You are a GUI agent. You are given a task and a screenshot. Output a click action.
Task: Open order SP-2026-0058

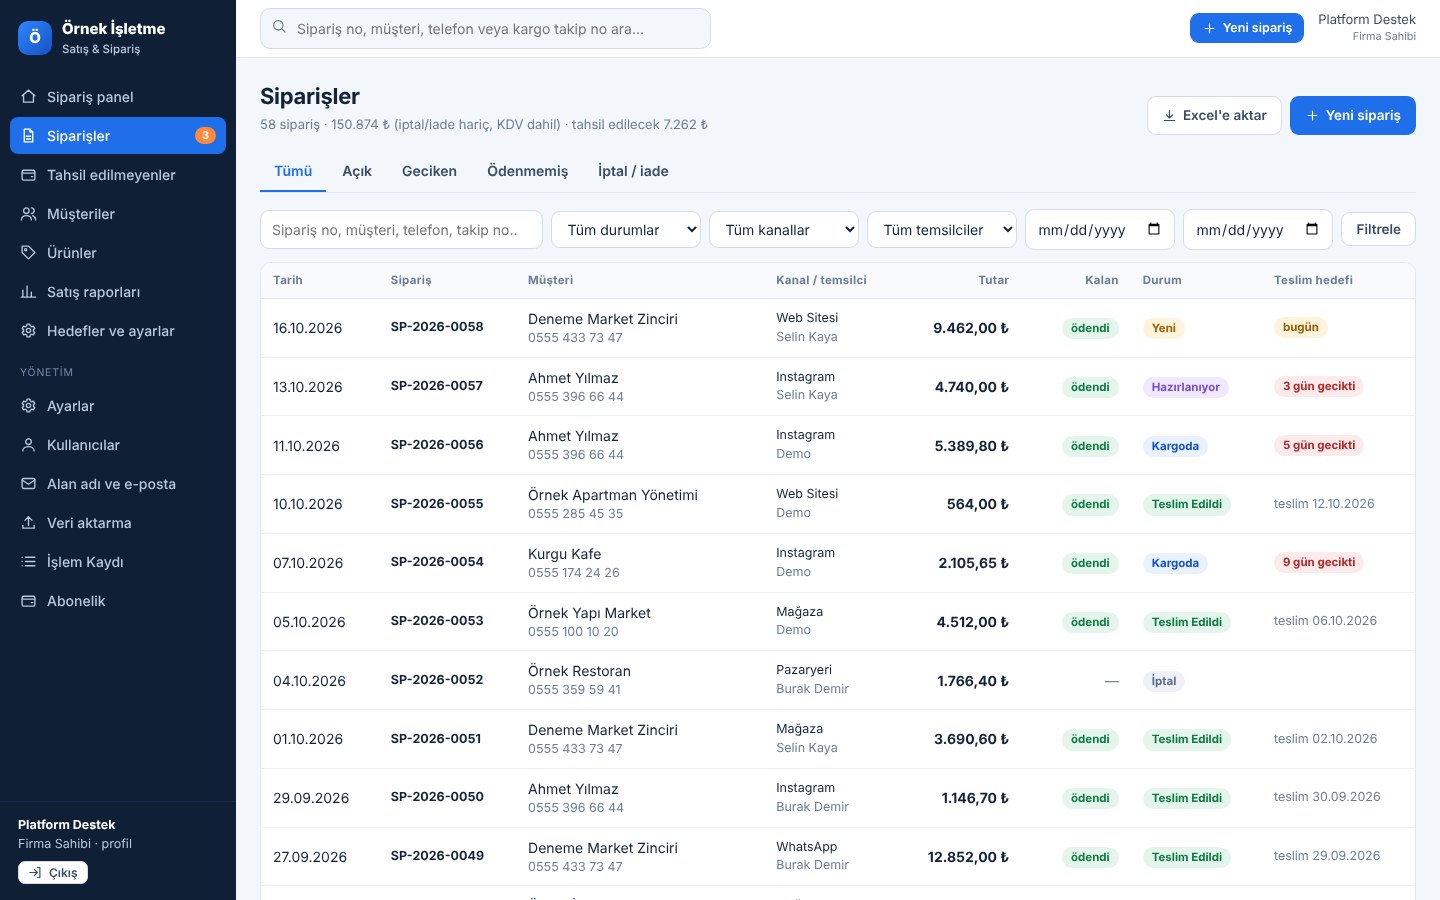(437, 327)
